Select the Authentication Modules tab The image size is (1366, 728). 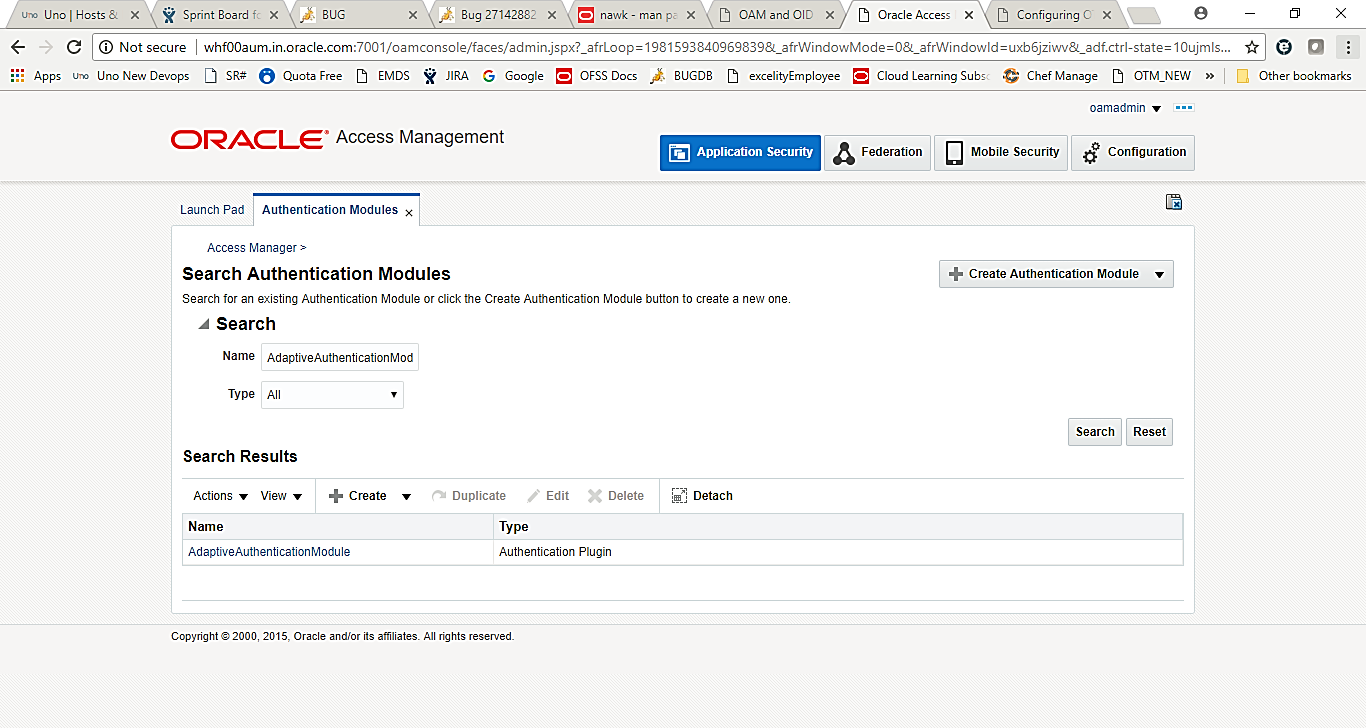(330, 210)
